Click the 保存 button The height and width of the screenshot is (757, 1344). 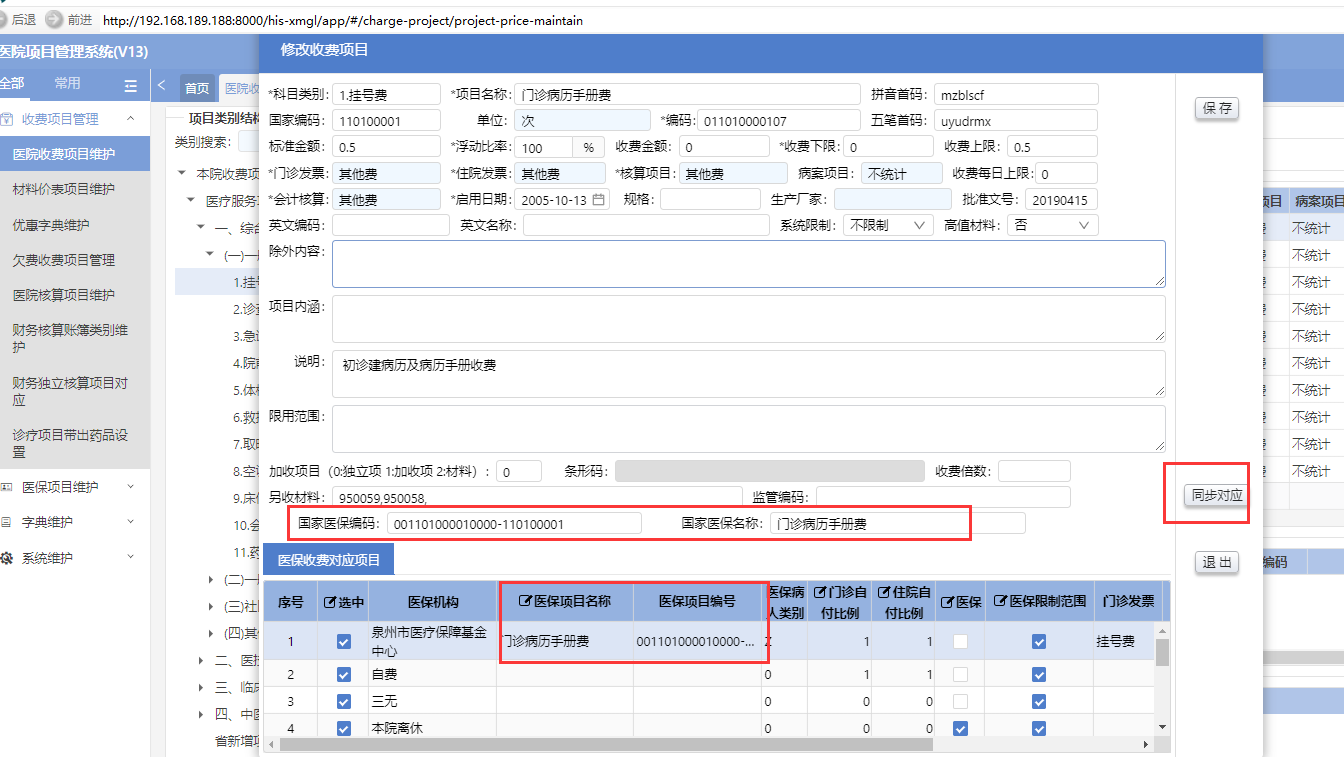point(1217,108)
